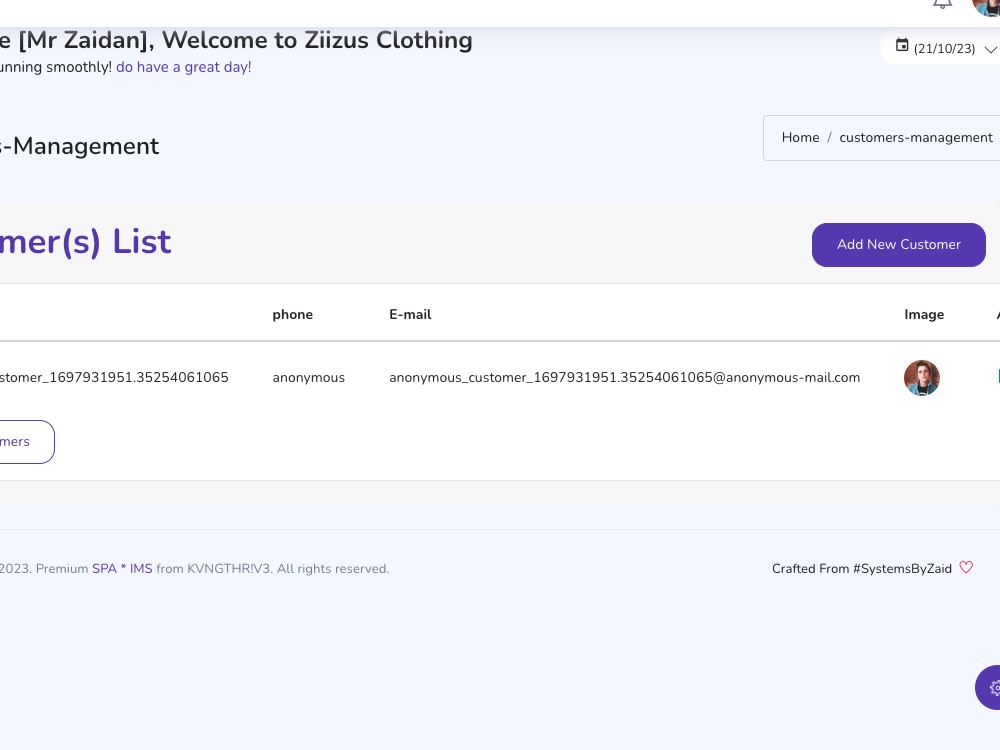Viewport: 1000px width, 750px height.
Task: Open the floating settings gear button
Action: pos(989,688)
